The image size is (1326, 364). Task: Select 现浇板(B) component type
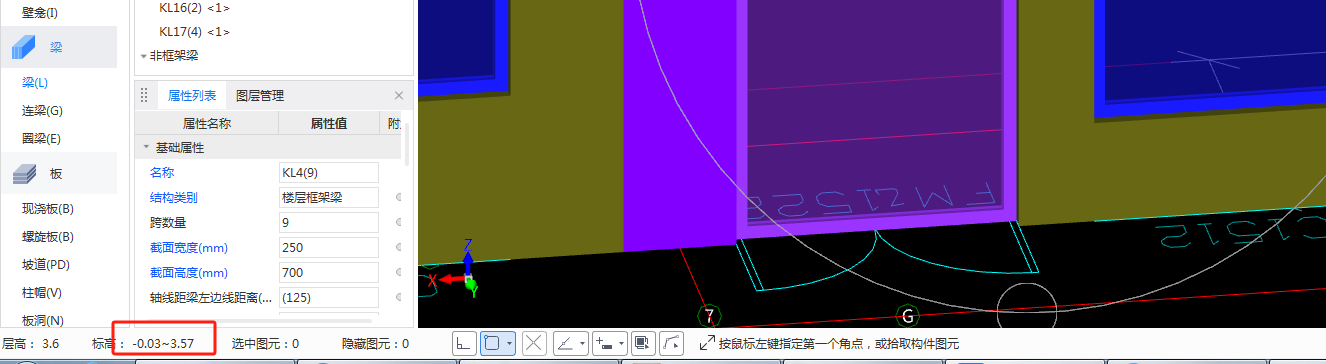[48, 209]
